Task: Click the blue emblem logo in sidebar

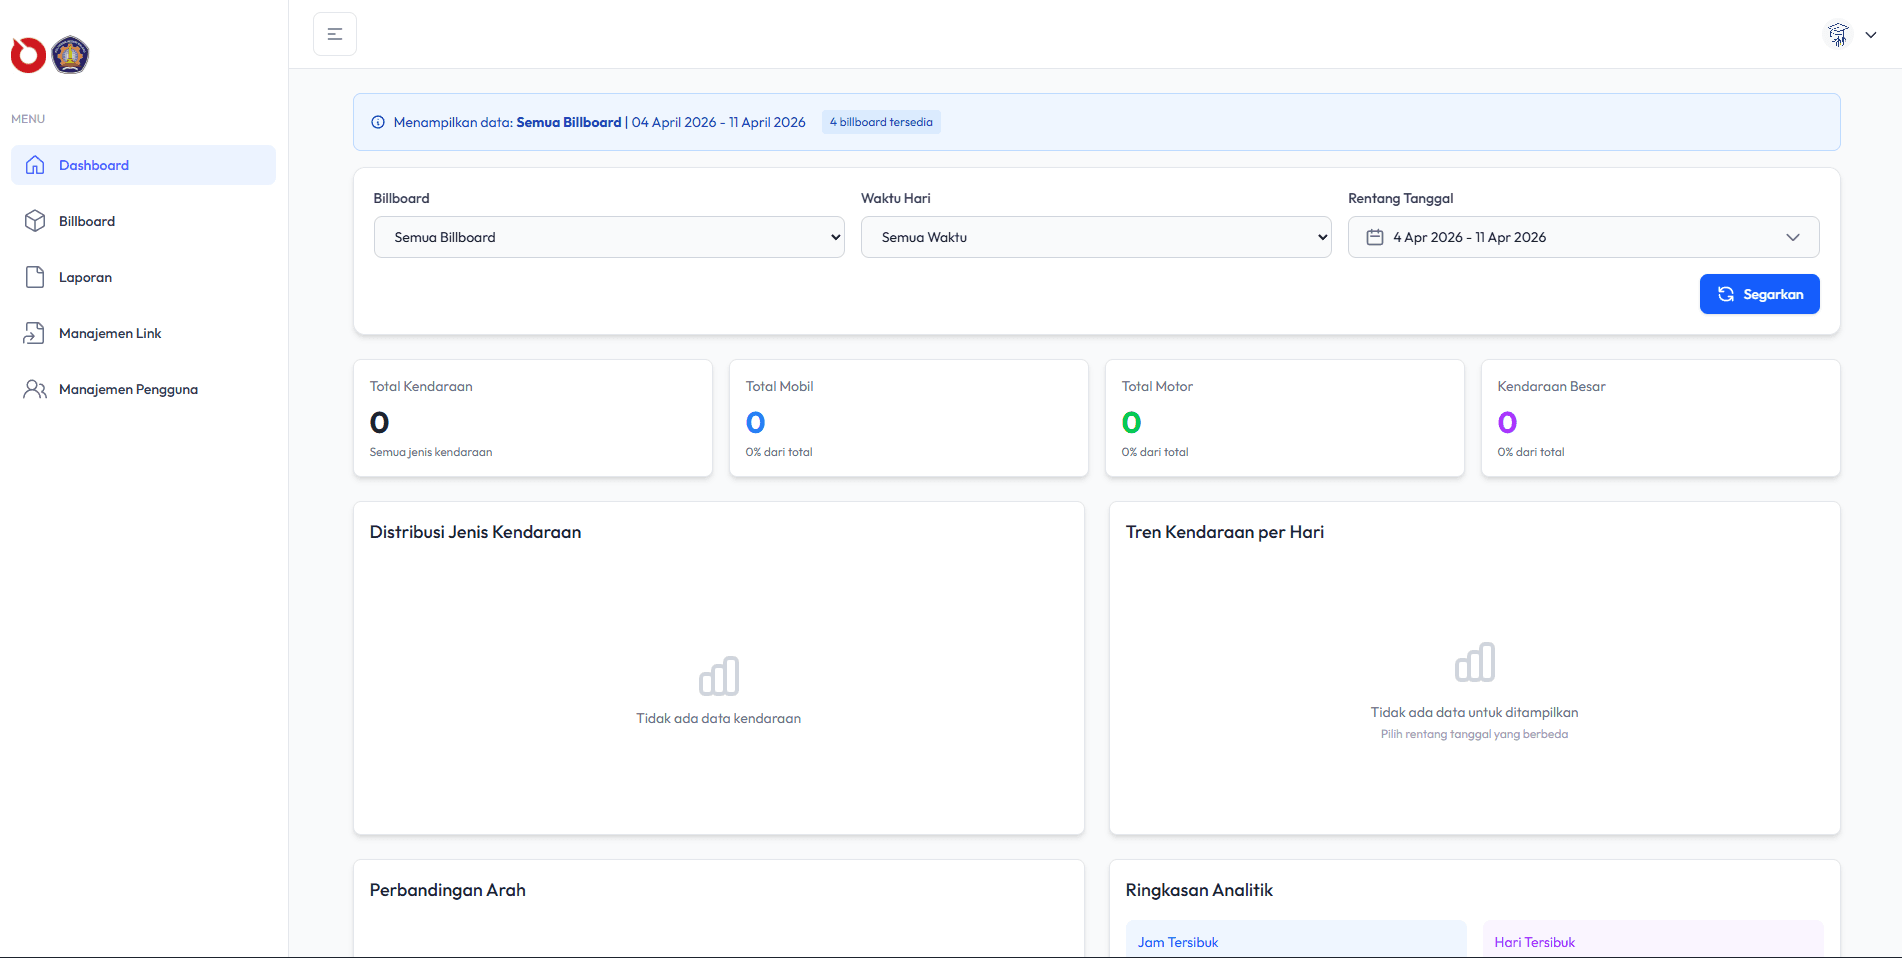Action: tap(70, 55)
